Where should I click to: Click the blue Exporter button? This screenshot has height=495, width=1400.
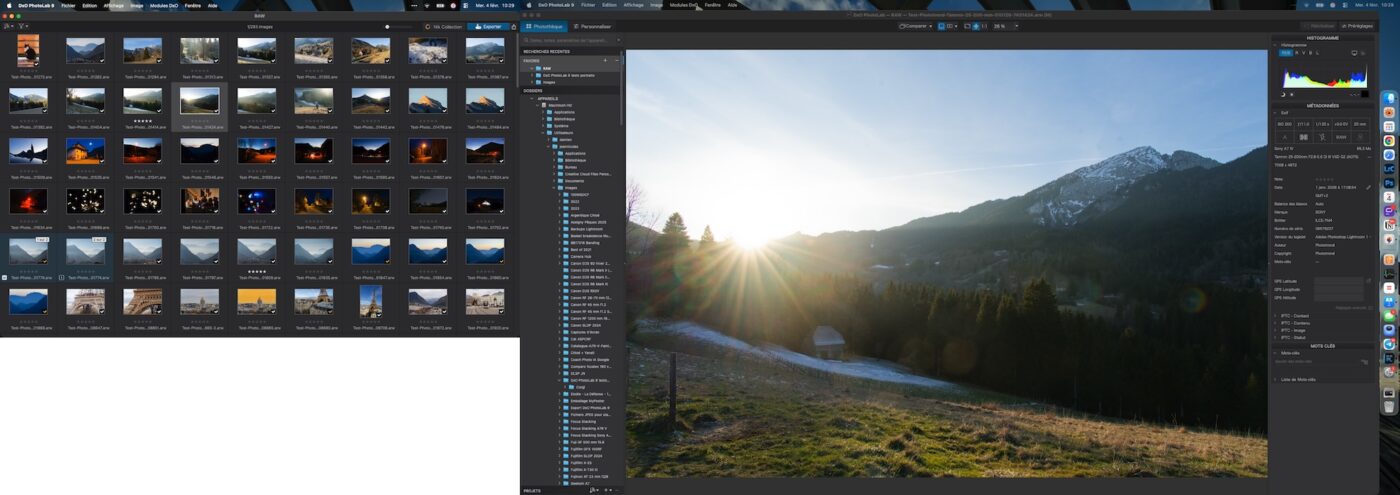tap(489, 26)
